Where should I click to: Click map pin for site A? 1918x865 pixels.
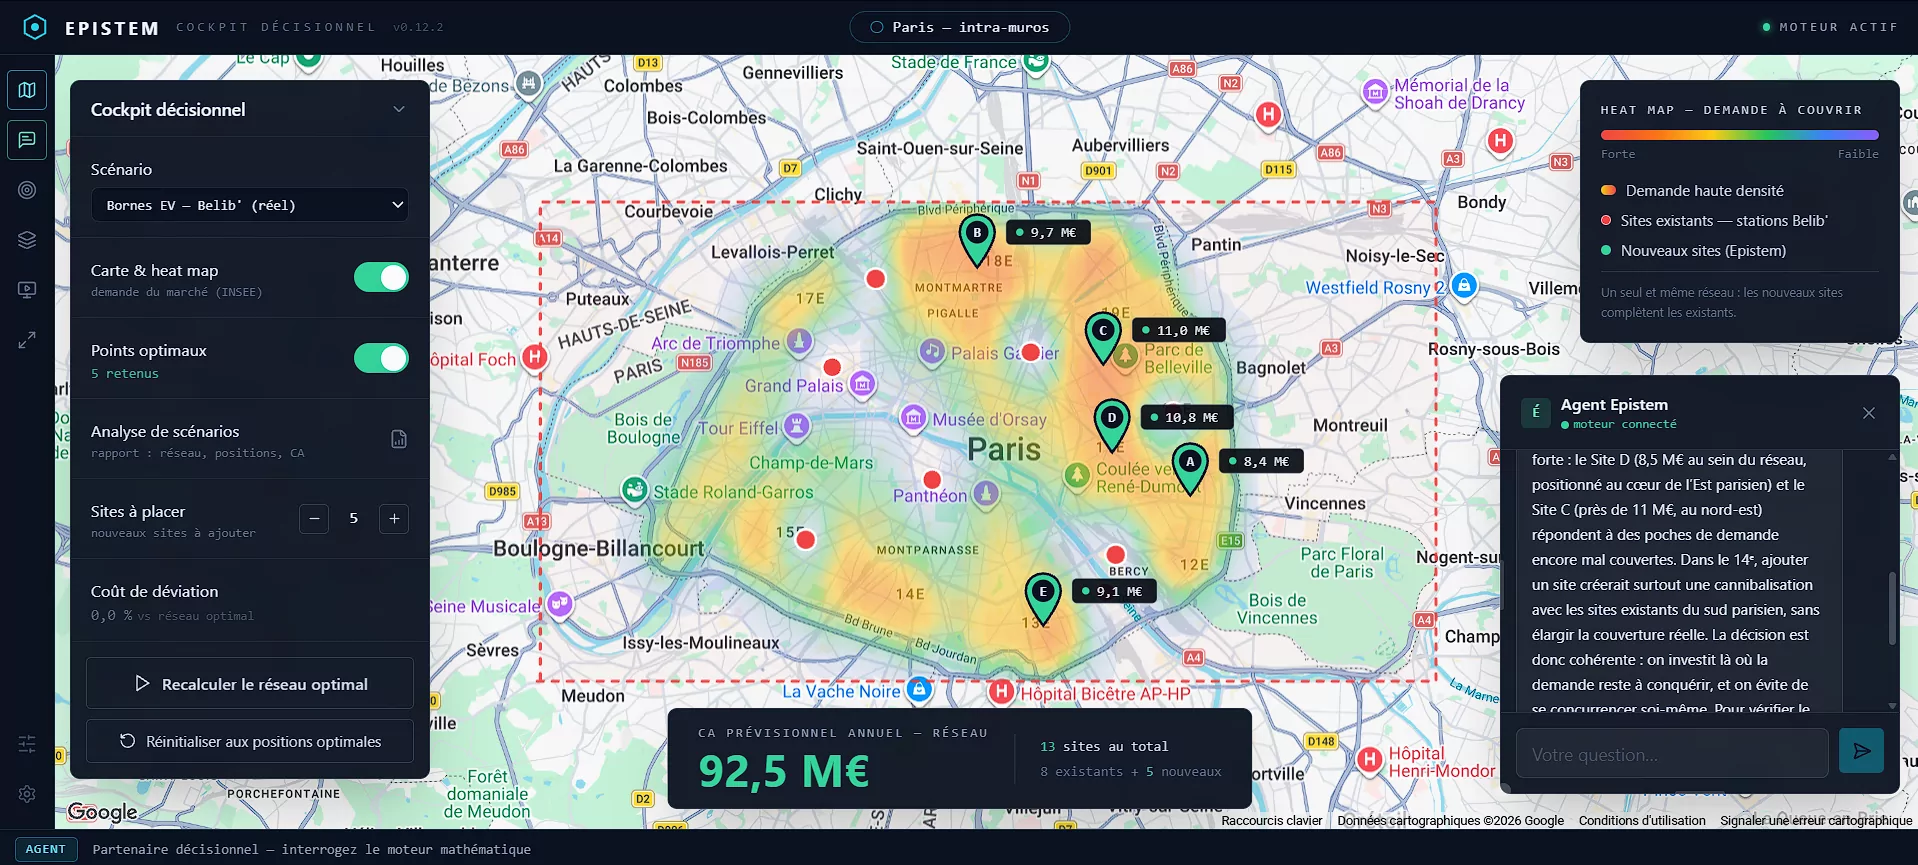coord(1189,468)
